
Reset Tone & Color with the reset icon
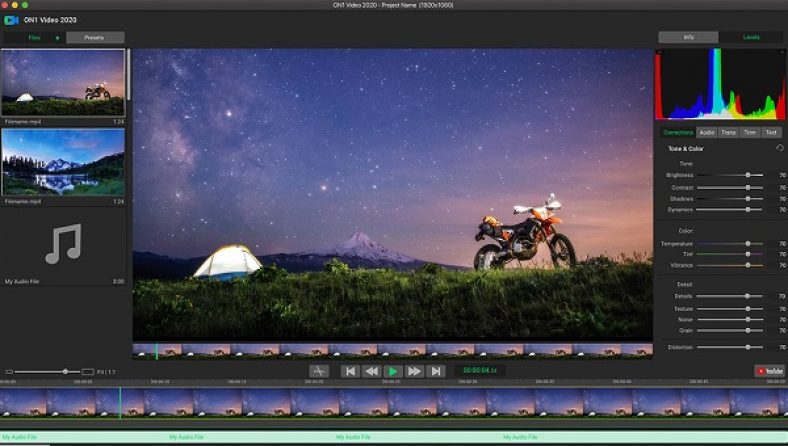[x=779, y=148]
